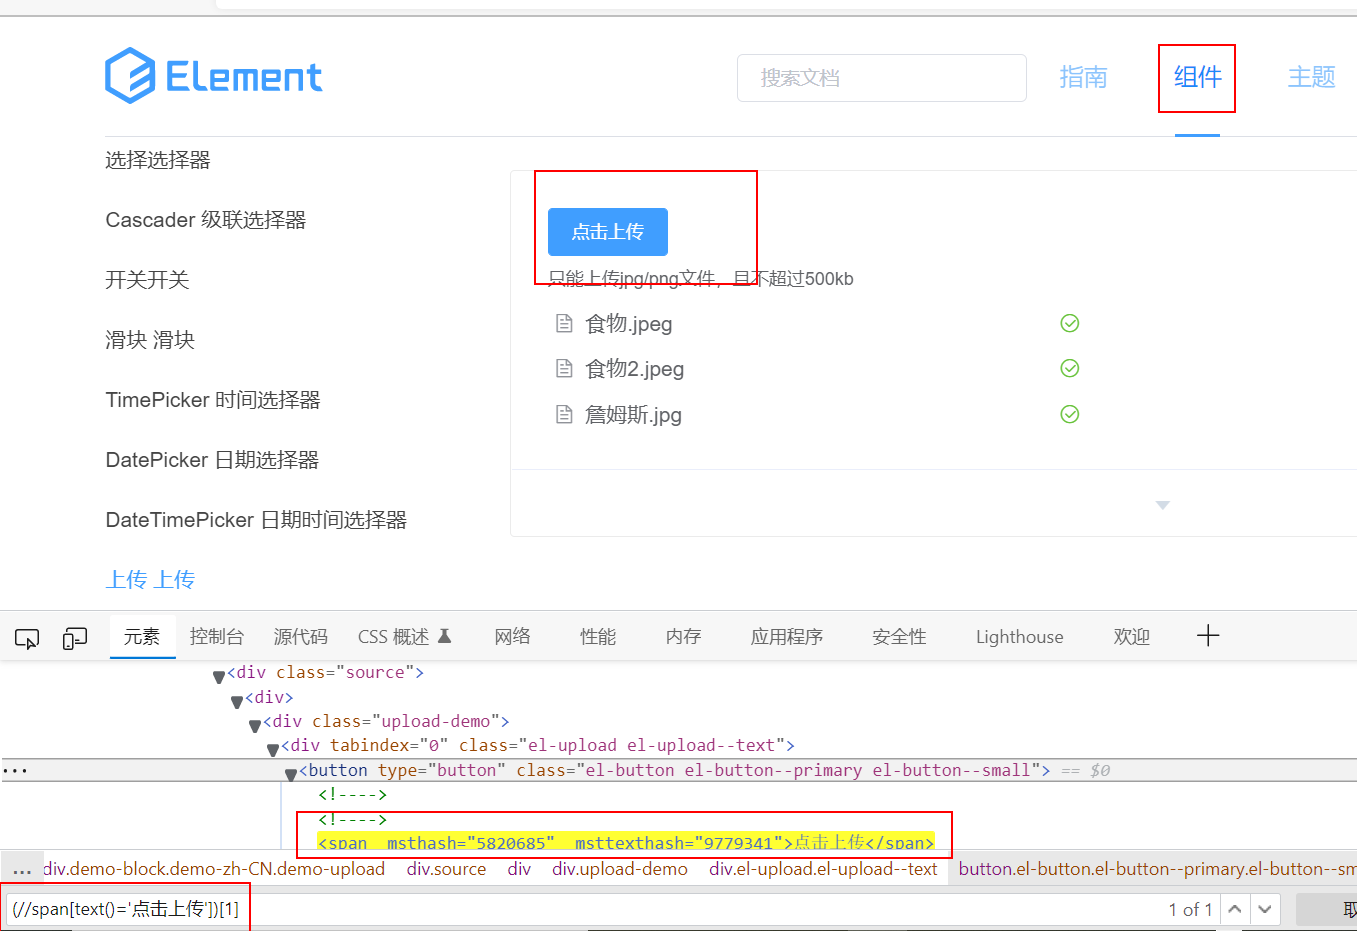Click the XPath search field at bottom
Screen dimensions: 1357x931
[x=120, y=908]
